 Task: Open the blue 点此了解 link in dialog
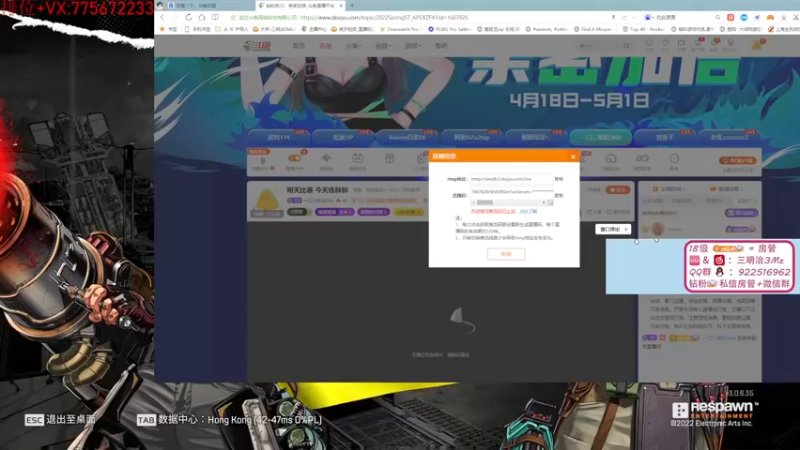(528, 211)
